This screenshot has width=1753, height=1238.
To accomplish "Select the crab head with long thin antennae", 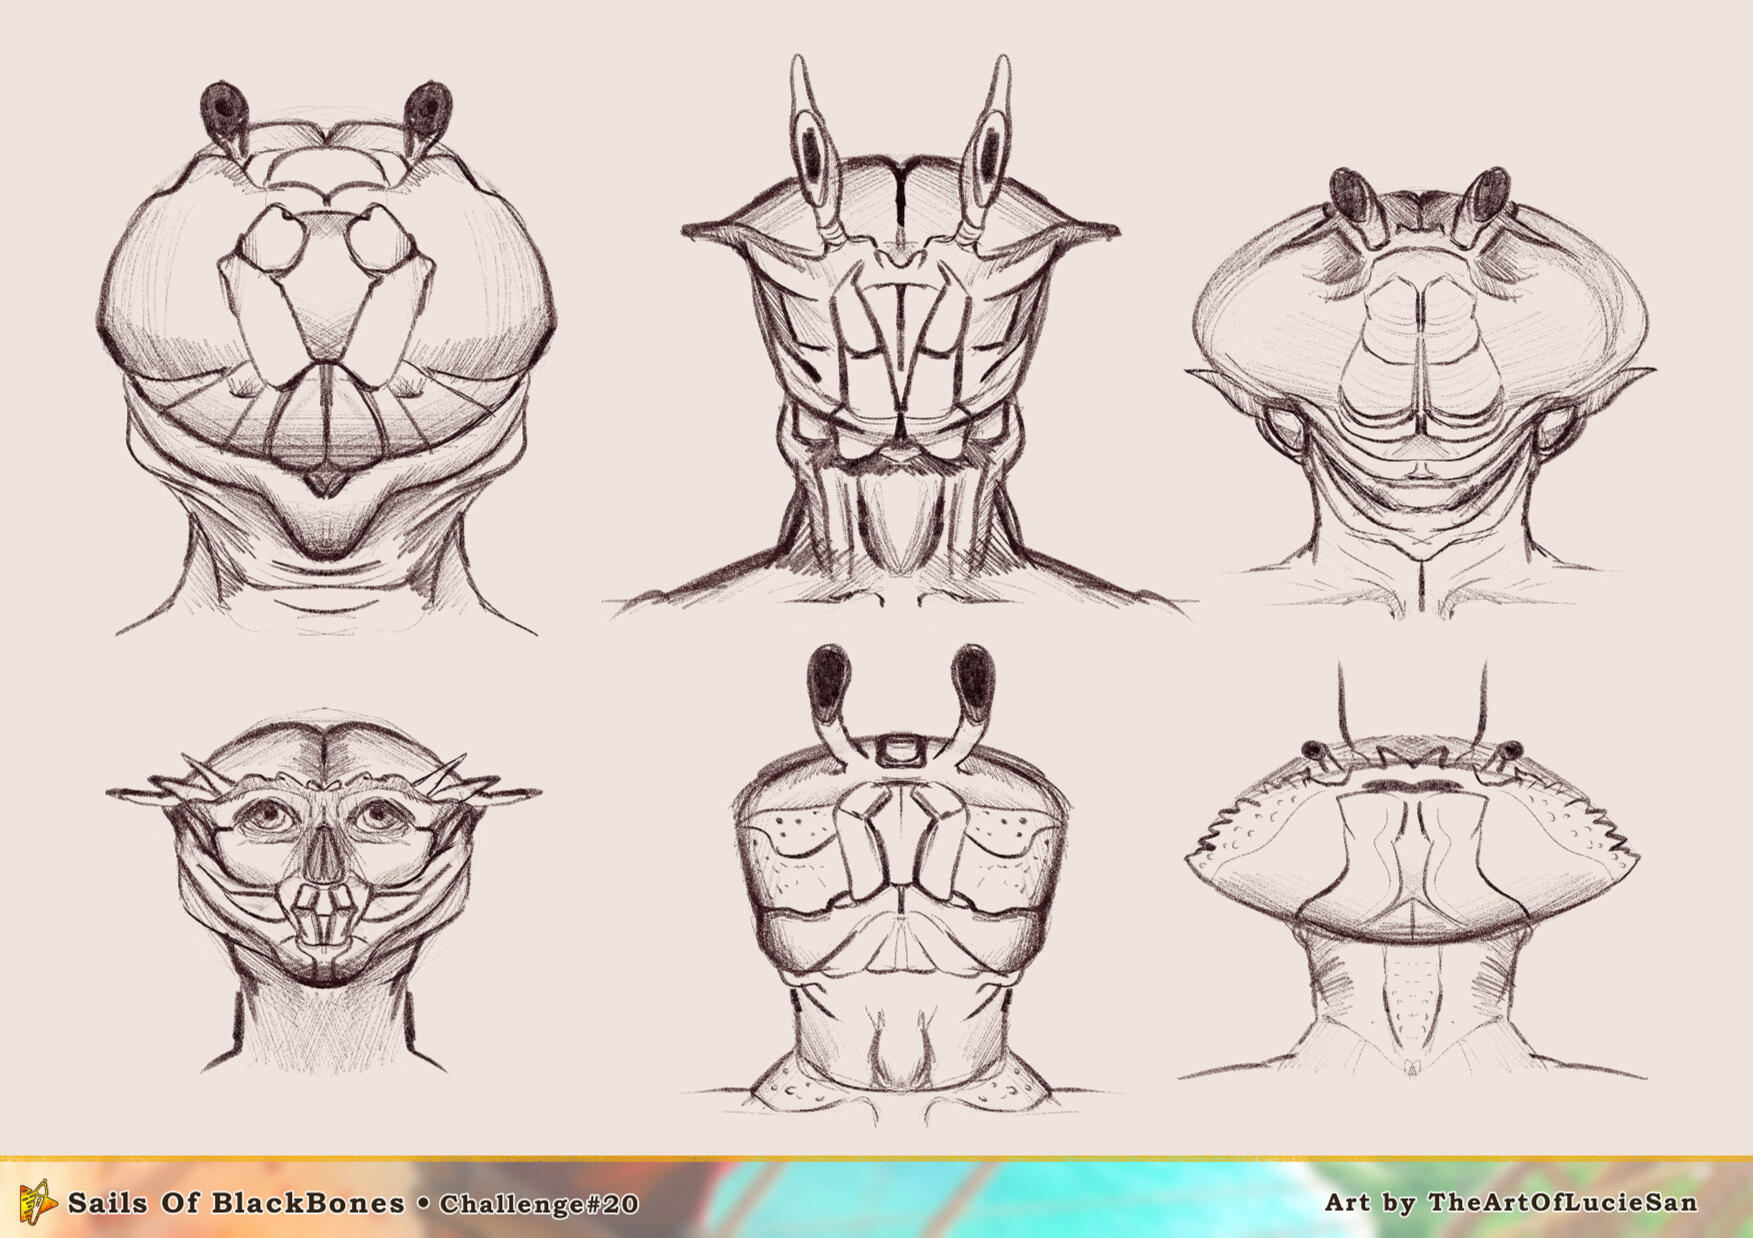I will [x=1412, y=870].
